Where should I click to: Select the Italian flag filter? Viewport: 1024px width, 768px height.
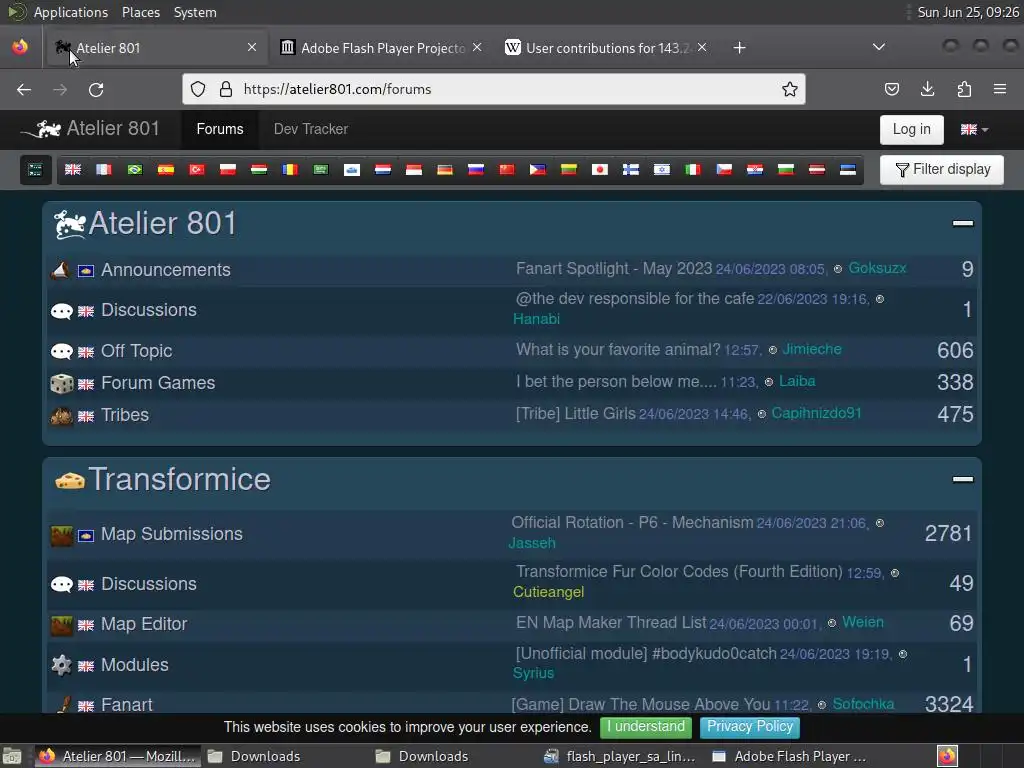coord(693,170)
